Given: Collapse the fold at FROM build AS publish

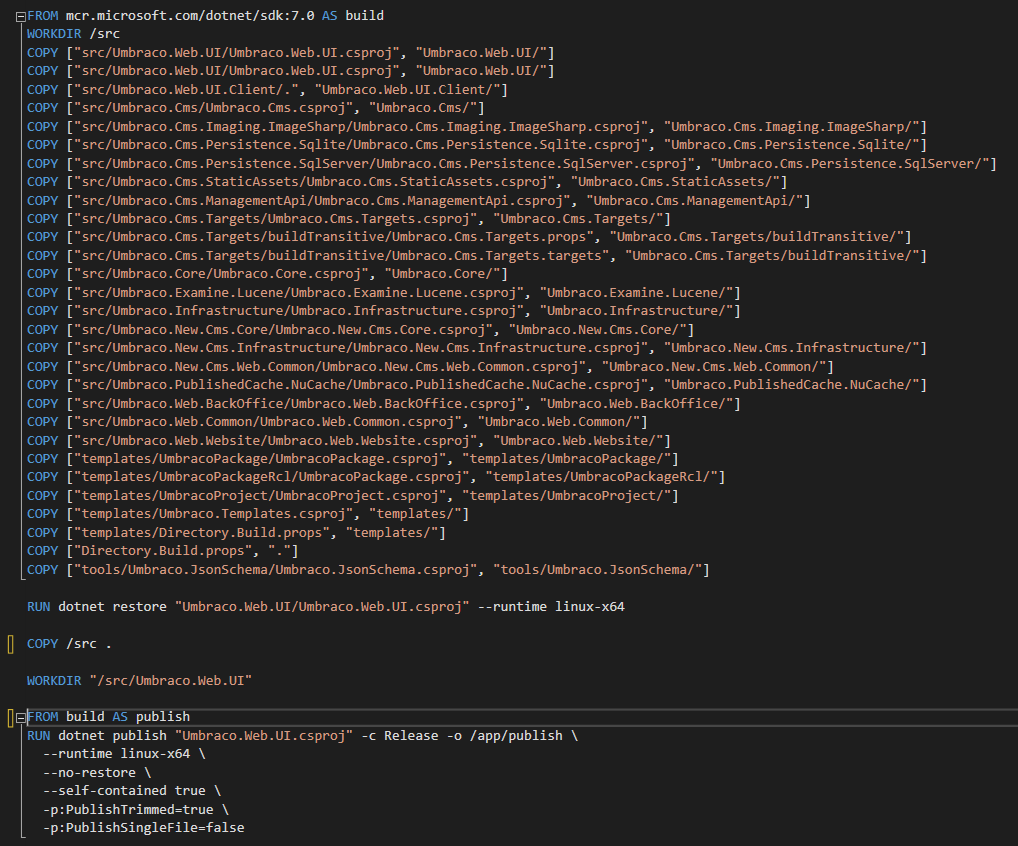Looking at the screenshot, I should (20, 717).
